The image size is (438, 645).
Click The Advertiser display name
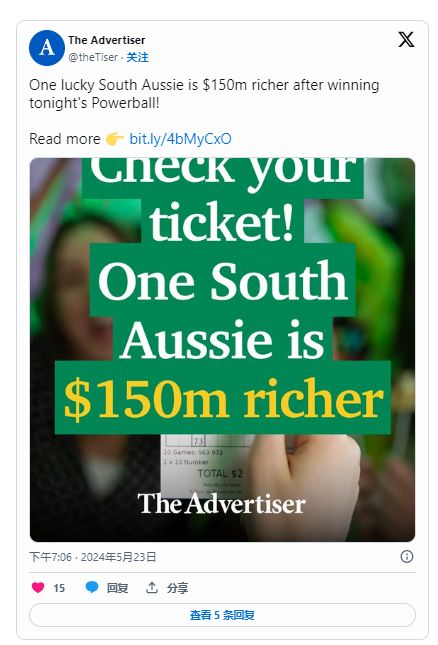click(x=107, y=40)
